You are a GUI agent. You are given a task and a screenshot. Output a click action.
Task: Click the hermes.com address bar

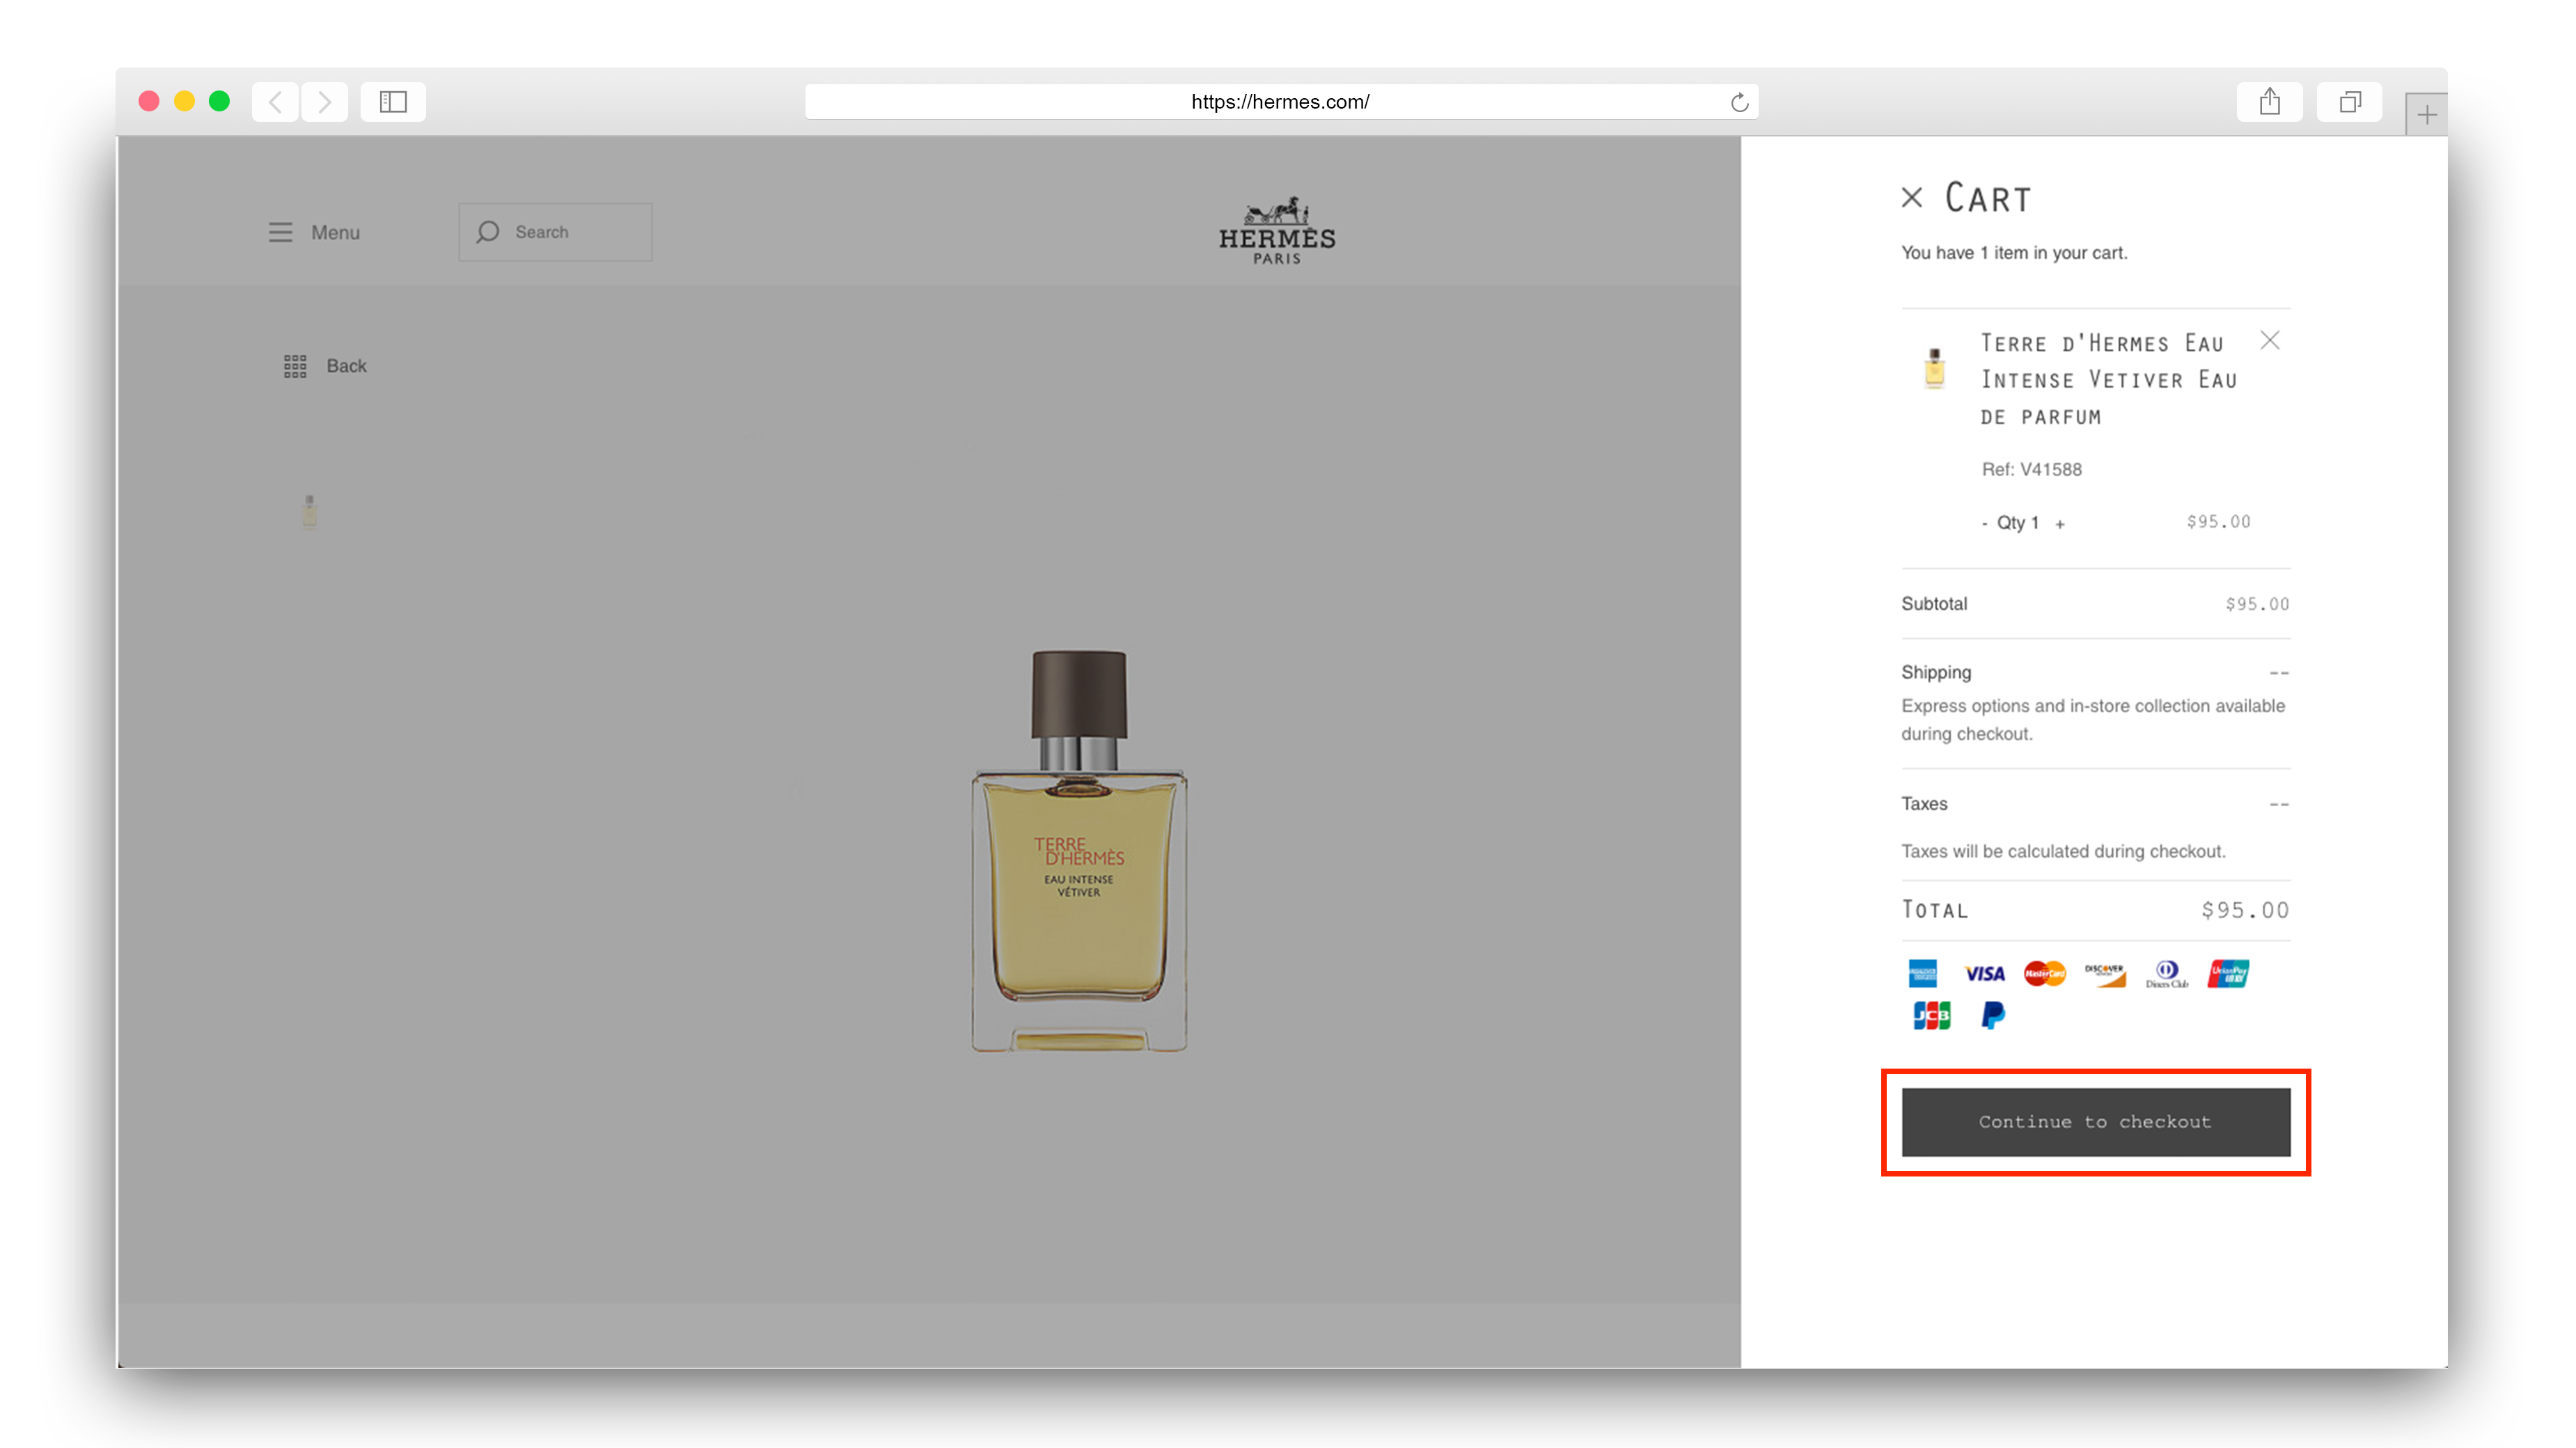pos(1280,102)
